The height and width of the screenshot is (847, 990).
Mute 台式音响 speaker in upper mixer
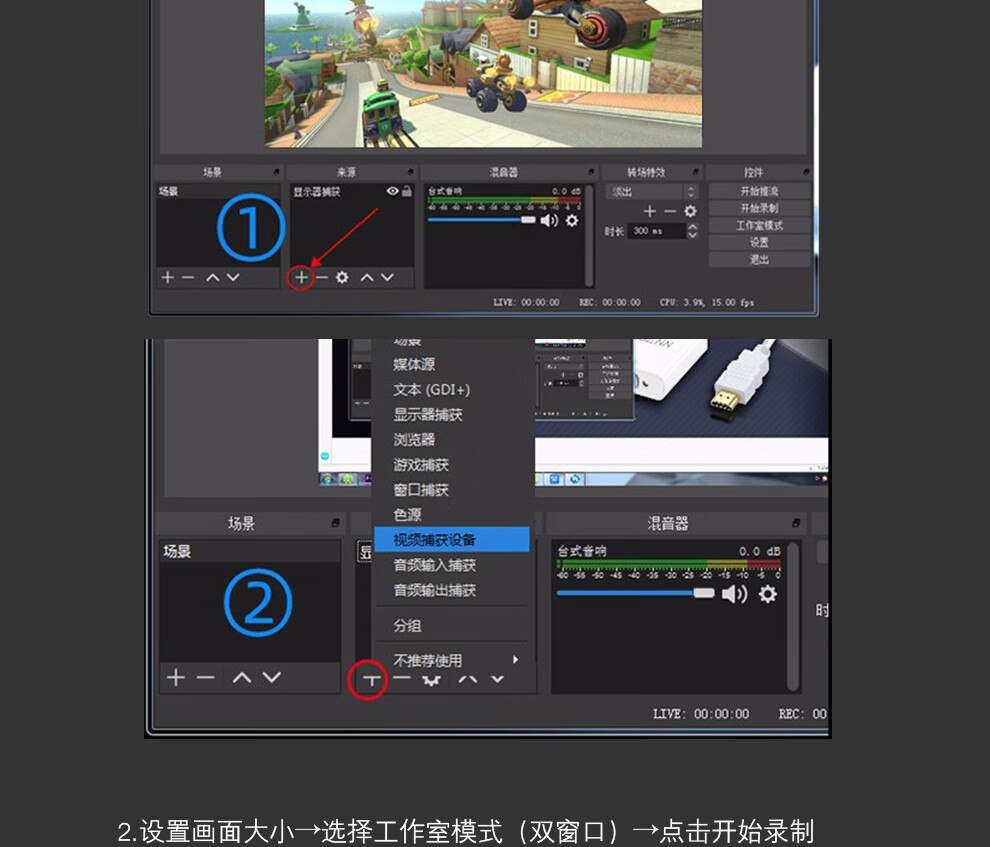pyautogui.click(x=549, y=220)
